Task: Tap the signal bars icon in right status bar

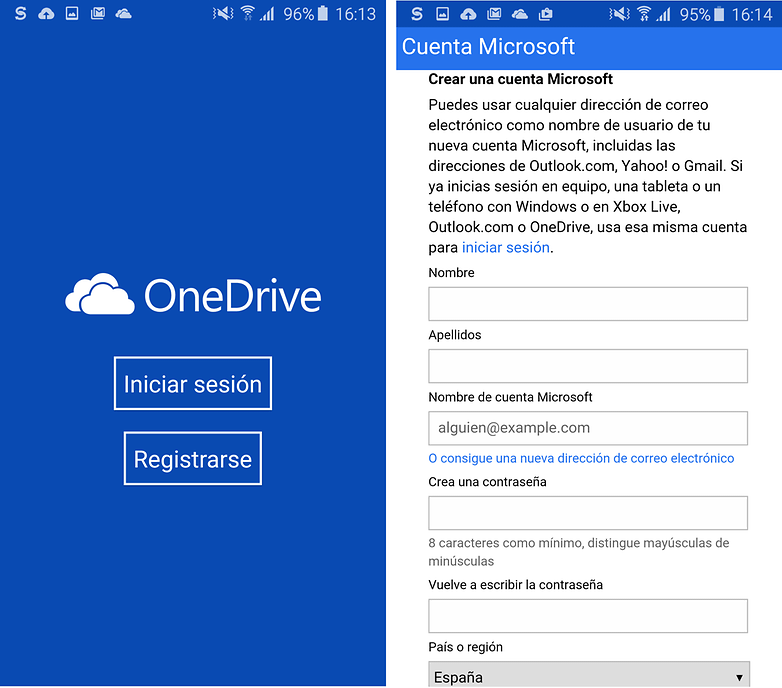Action: coord(664,14)
